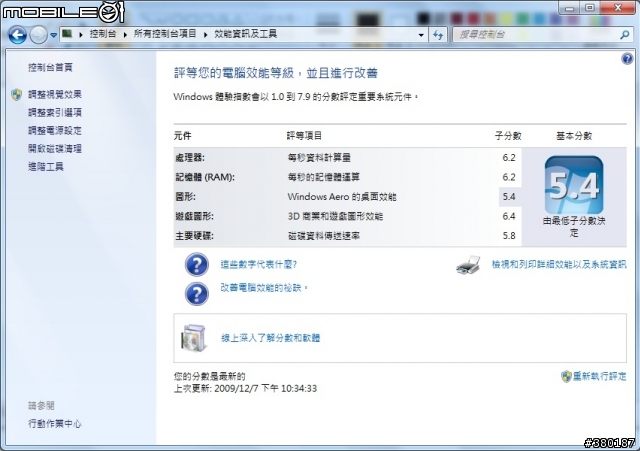Expand the arrow after 所有控制台項目 breadcrumb

(205, 35)
